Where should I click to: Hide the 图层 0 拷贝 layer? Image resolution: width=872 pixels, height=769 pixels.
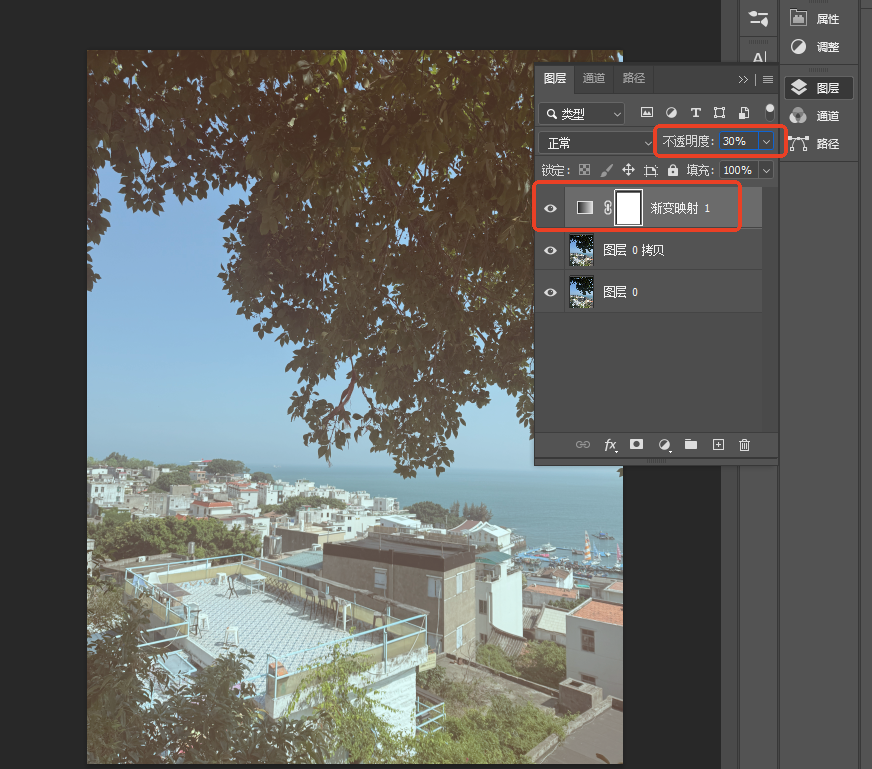(x=550, y=250)
